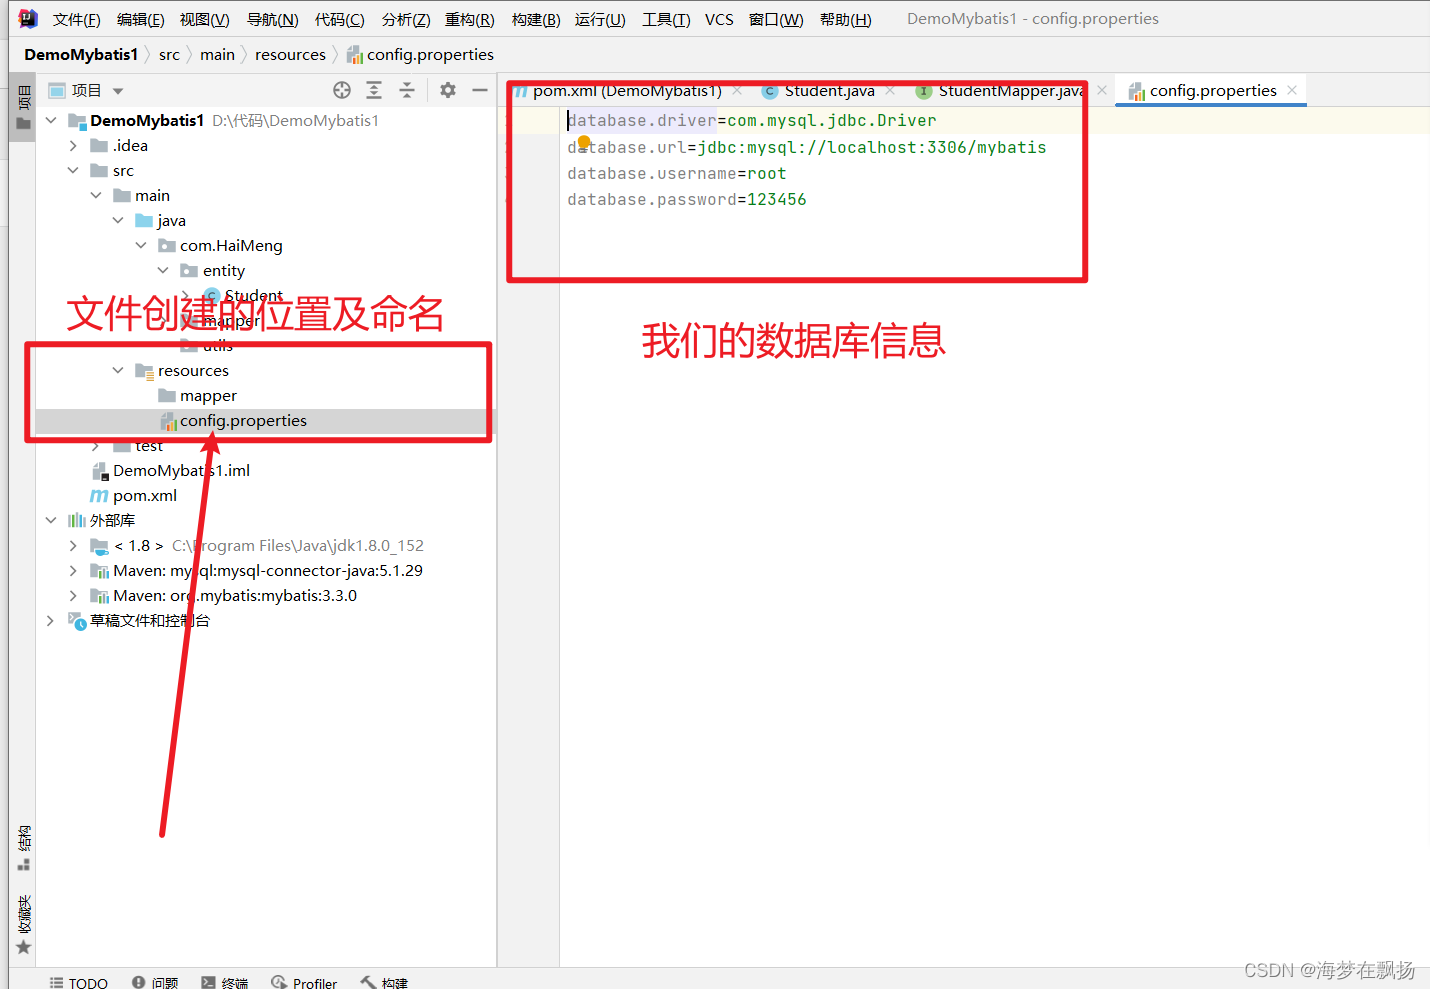The height and width of the screenshot is (989, 1430).
Task: Open the 收藏夹 star tool window tab
Action: tap(23, 925)
